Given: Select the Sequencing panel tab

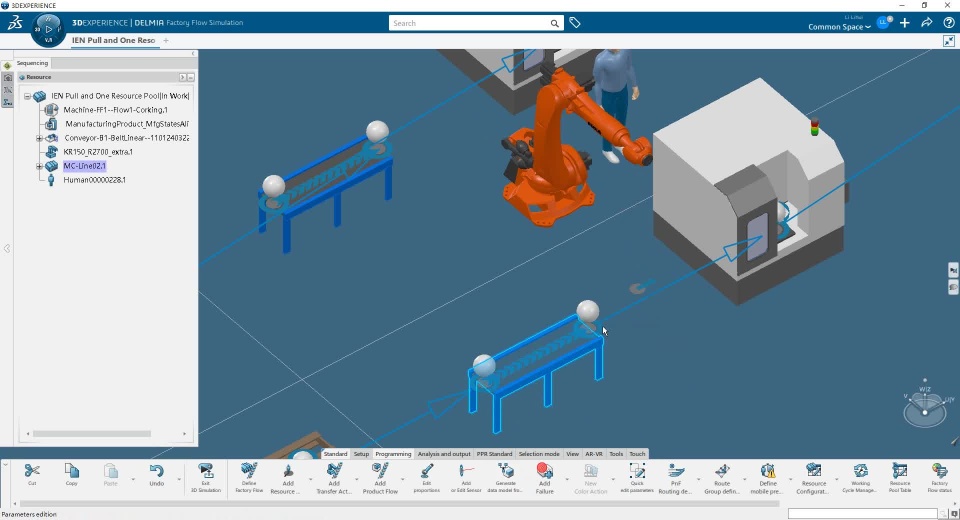Looking at the screenshot, I should tap(32, 63).
